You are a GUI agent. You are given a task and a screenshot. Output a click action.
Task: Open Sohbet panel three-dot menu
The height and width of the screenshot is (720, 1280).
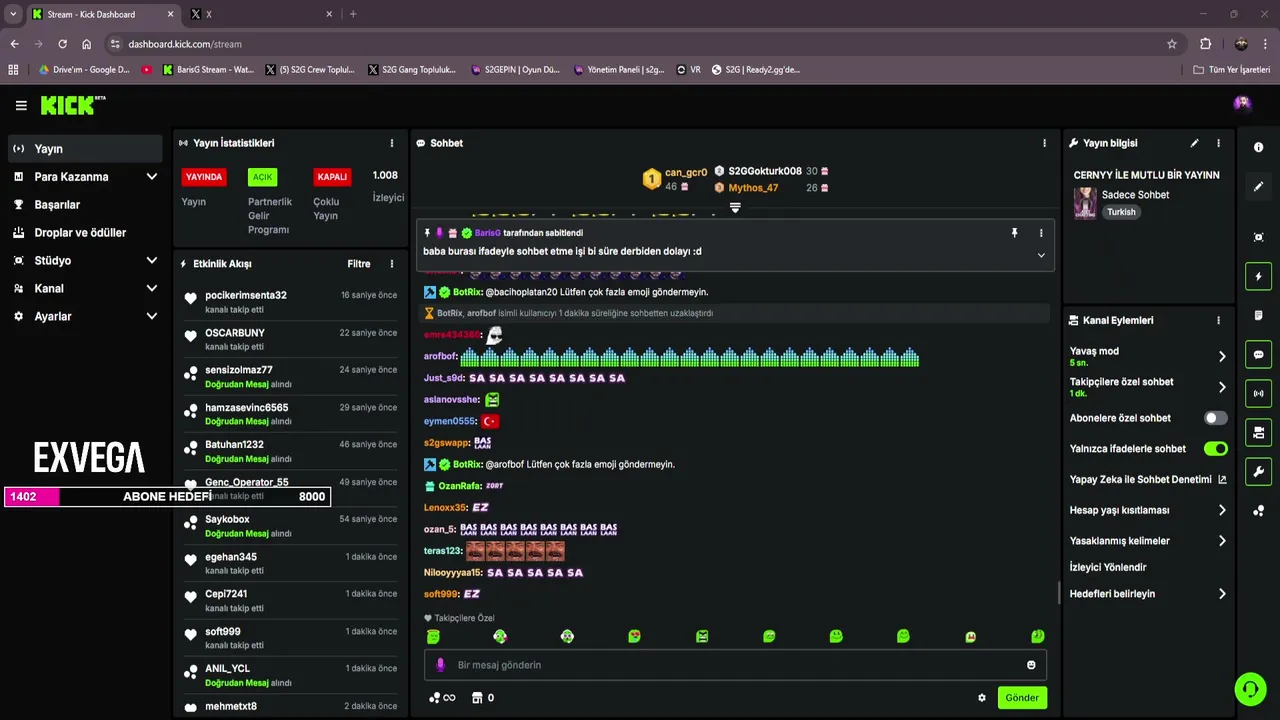tap(1044, 143)
